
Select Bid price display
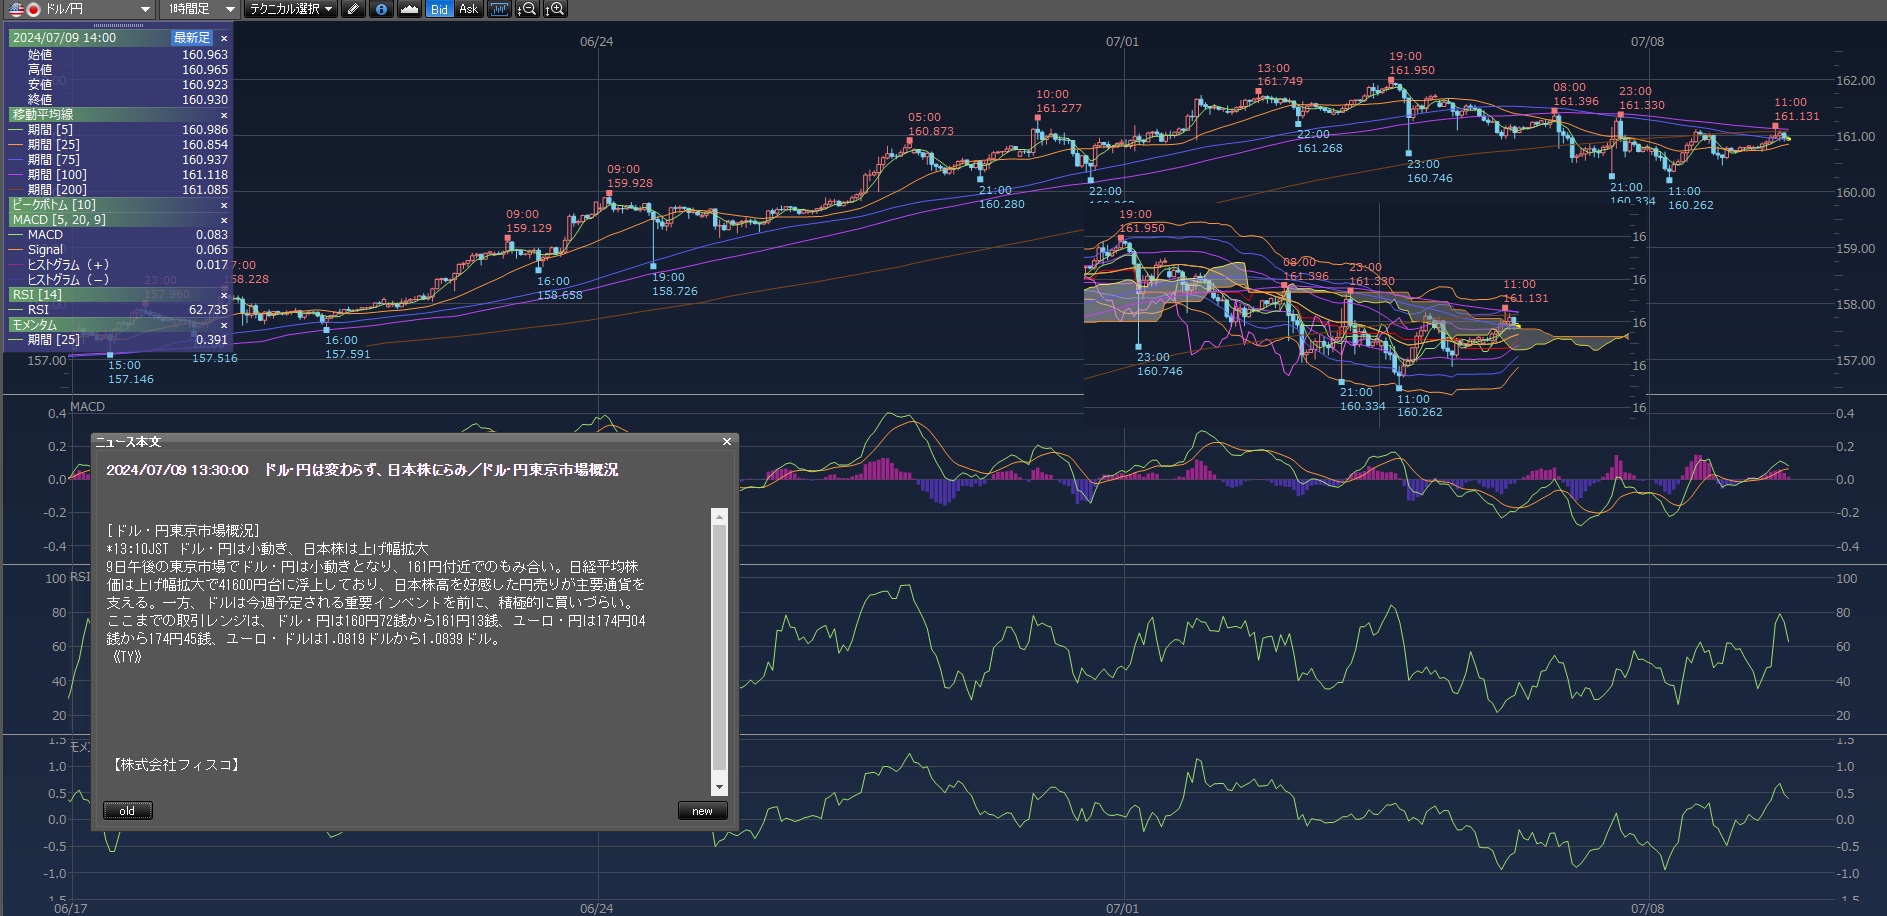439,9
